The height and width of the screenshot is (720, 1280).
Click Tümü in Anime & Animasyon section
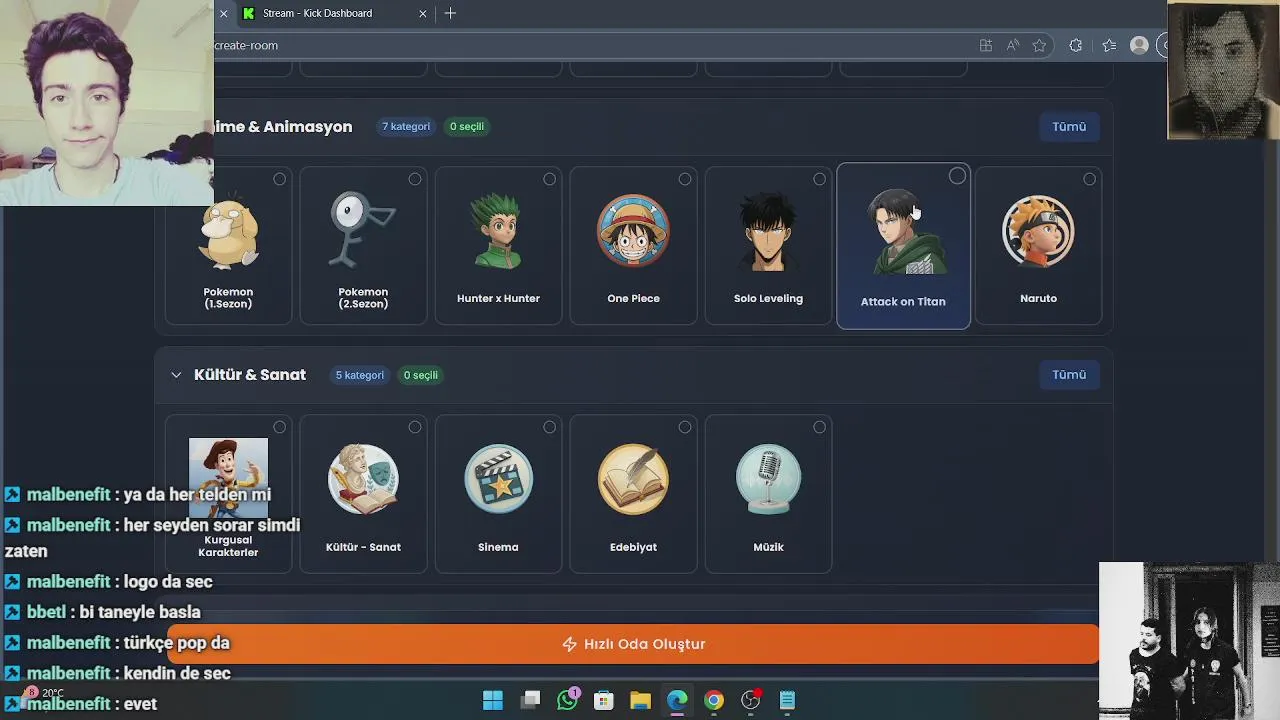point(1069,127)
